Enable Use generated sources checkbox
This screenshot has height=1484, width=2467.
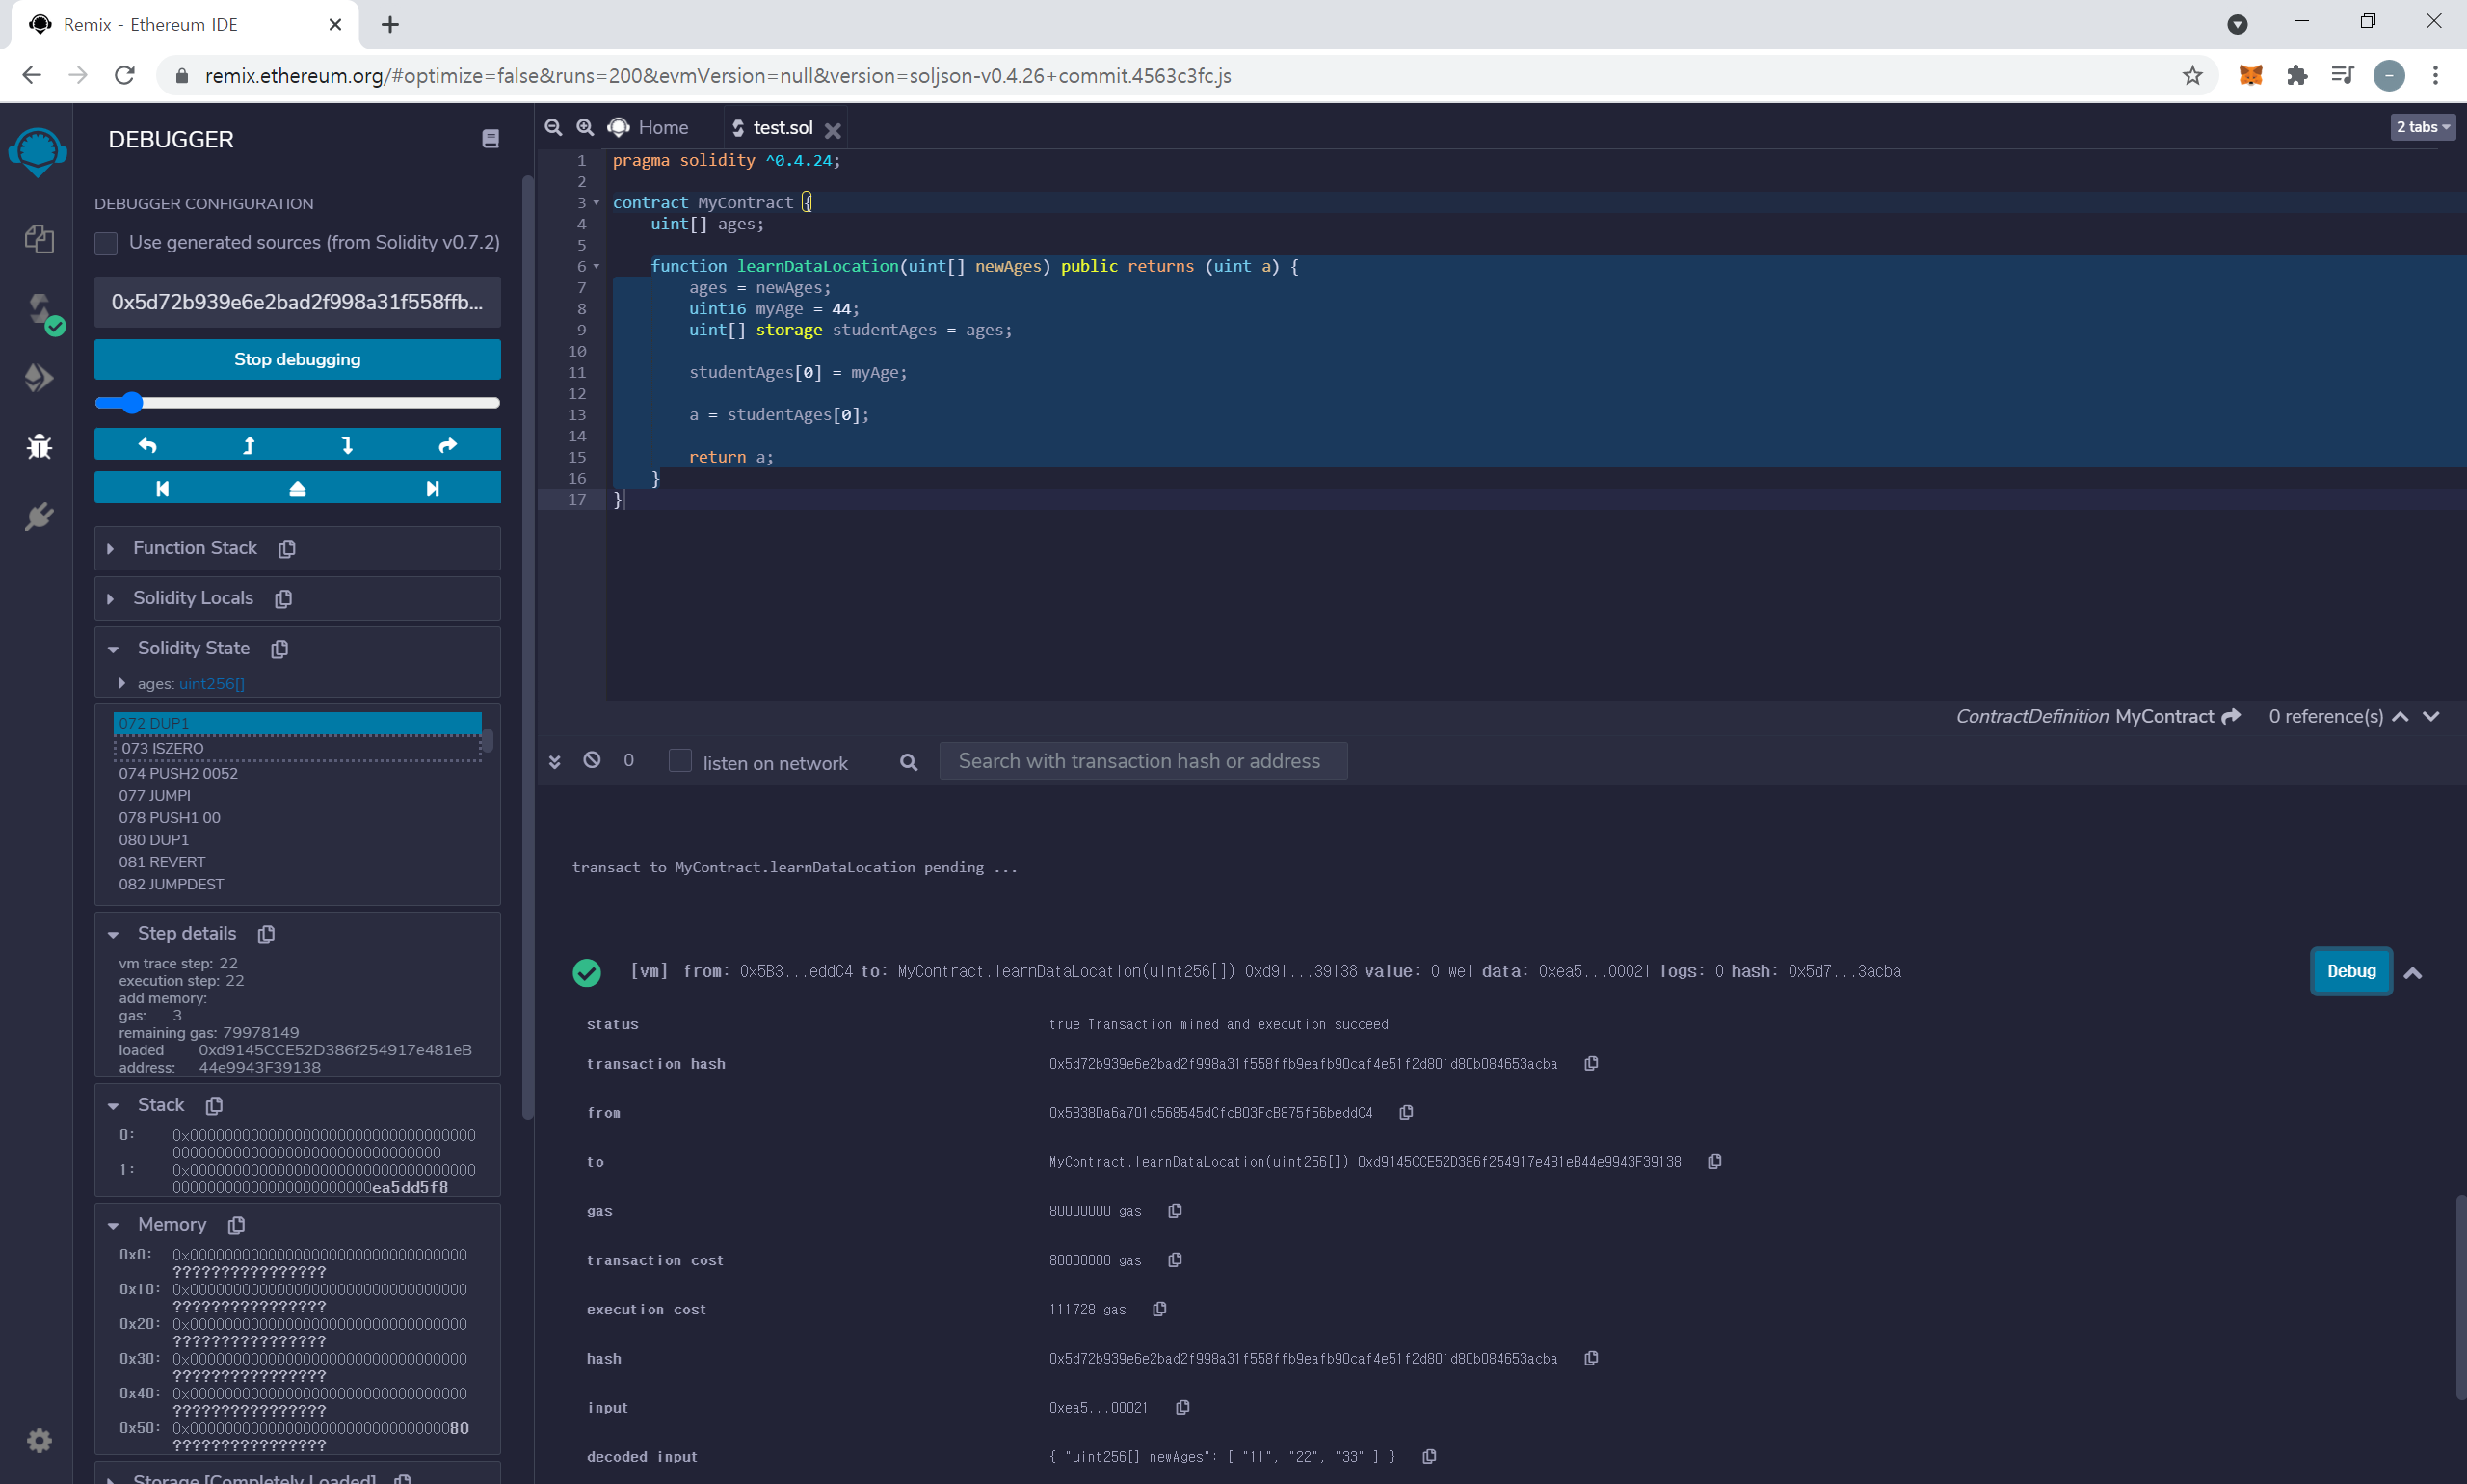coord(106,243)
